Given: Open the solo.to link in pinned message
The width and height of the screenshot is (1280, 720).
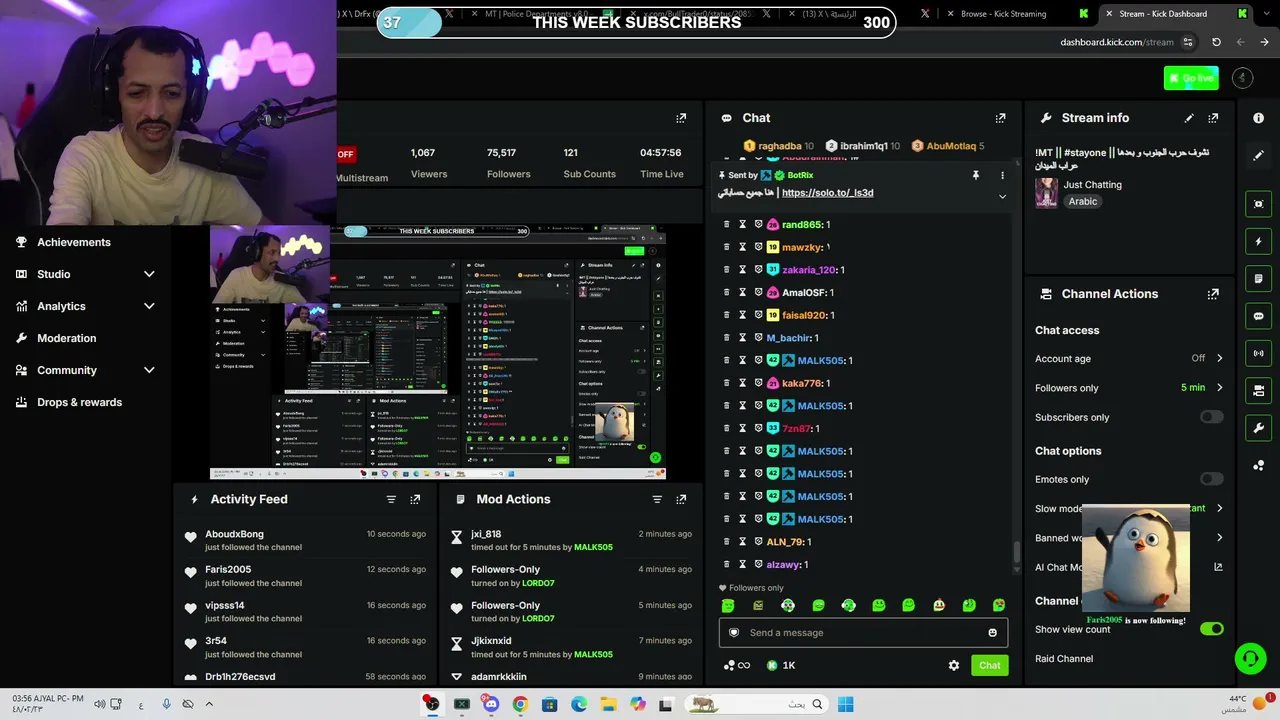Looking at the screenshot, I should (827, 193).
